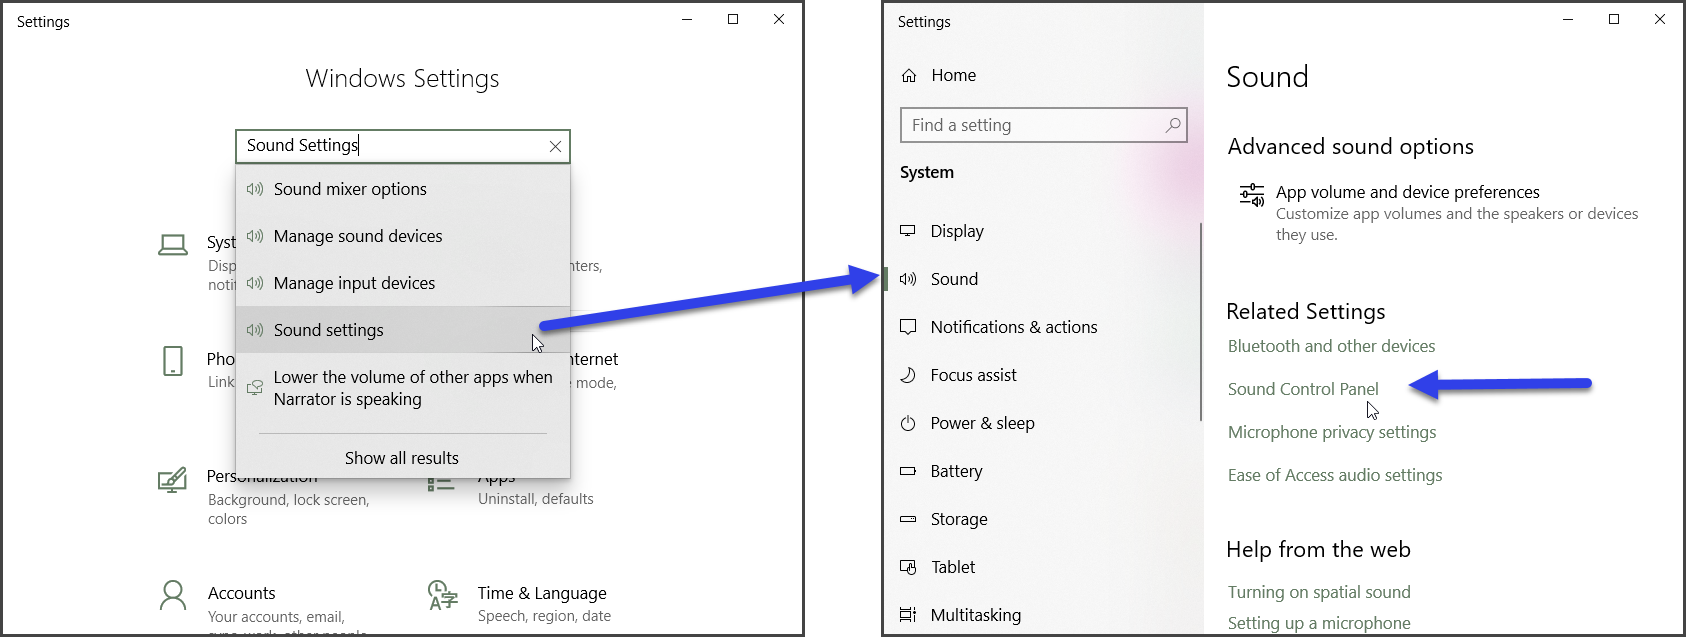Click the System laptop icon in Windows Settings
This screenshot has width=1686, height=637.
click(173, 245)
